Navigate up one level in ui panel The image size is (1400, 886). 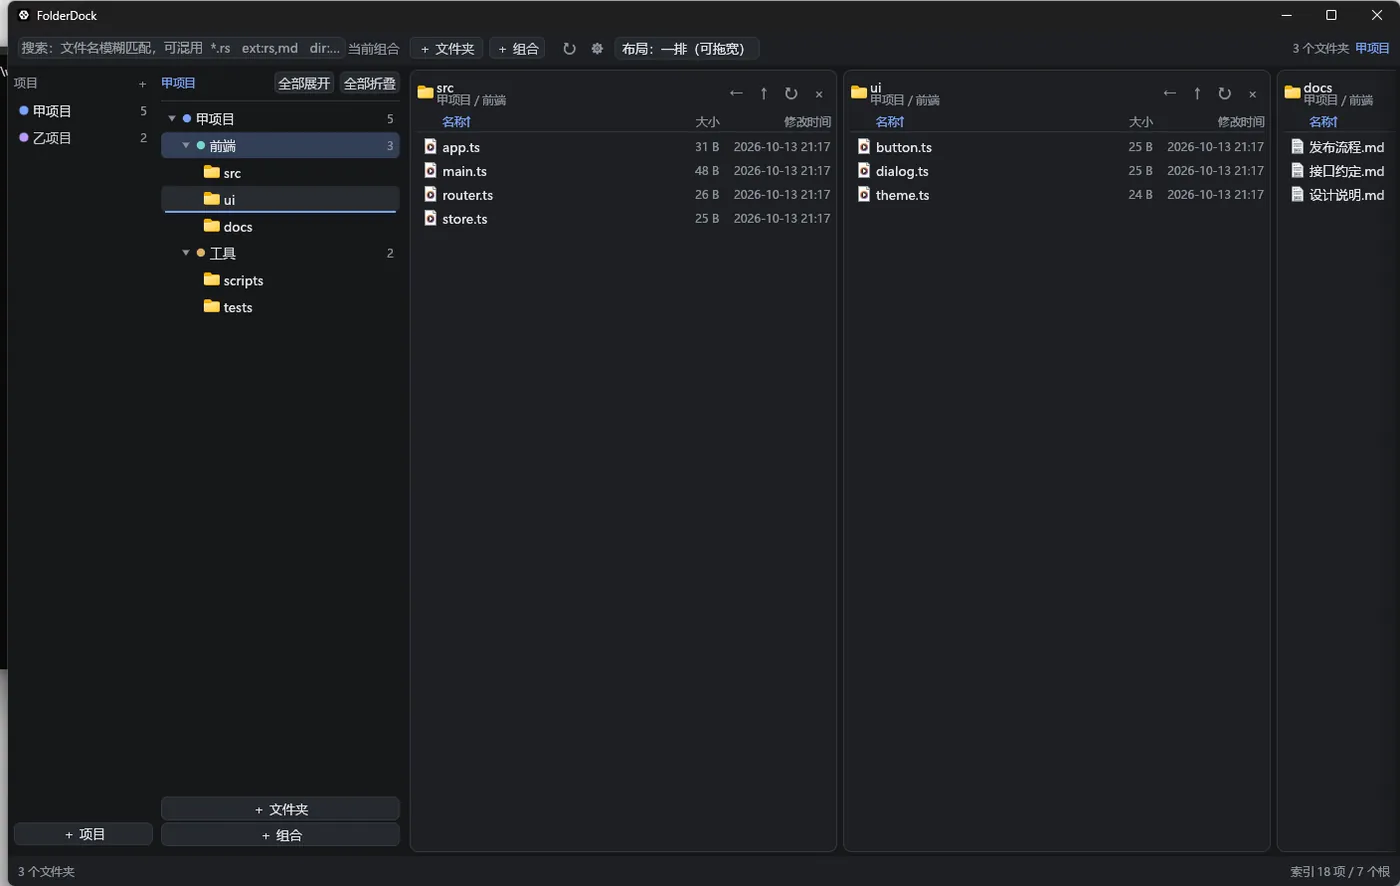(x=1197, y=93)
